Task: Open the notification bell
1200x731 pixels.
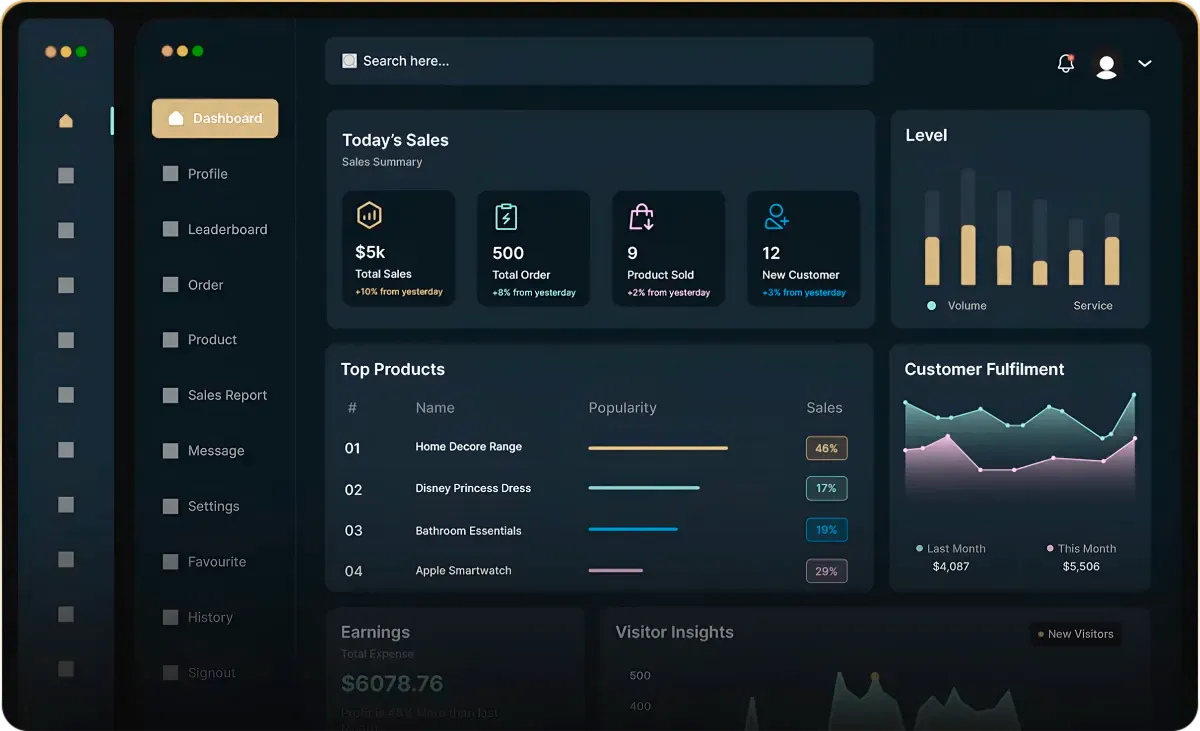Action: coord(1066,63)
